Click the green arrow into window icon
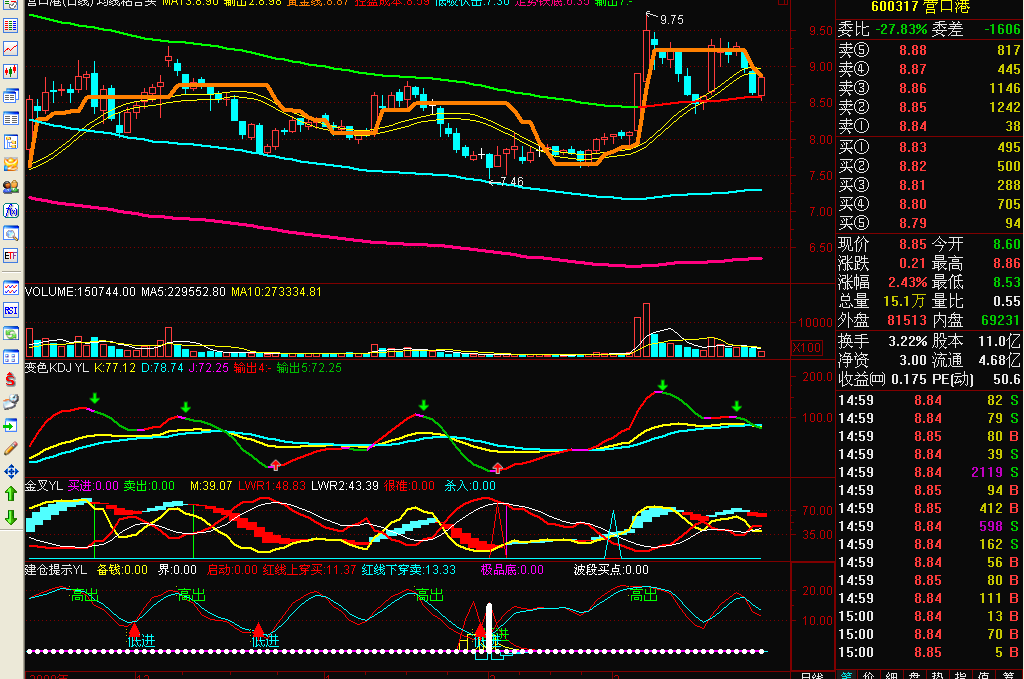 (10, 426)
